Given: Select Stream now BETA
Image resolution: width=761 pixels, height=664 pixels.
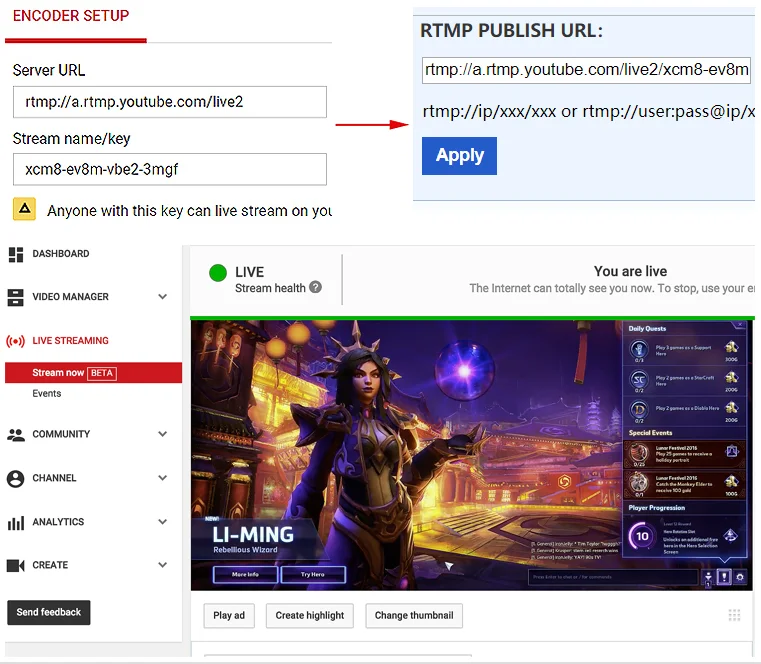Looking at the screenshot, I should [x=93, y=373].
